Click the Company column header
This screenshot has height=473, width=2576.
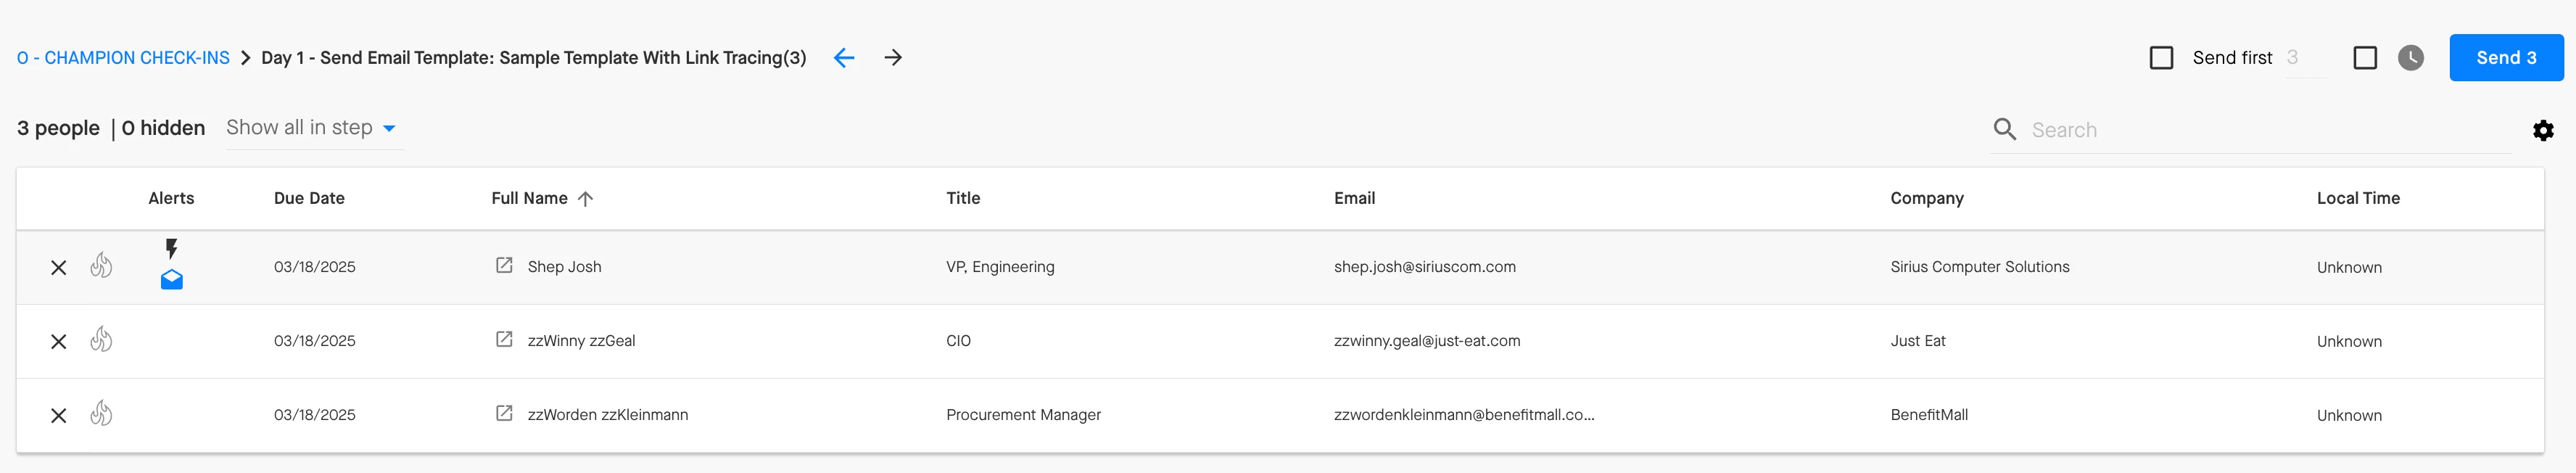[x=1926, y=198]
